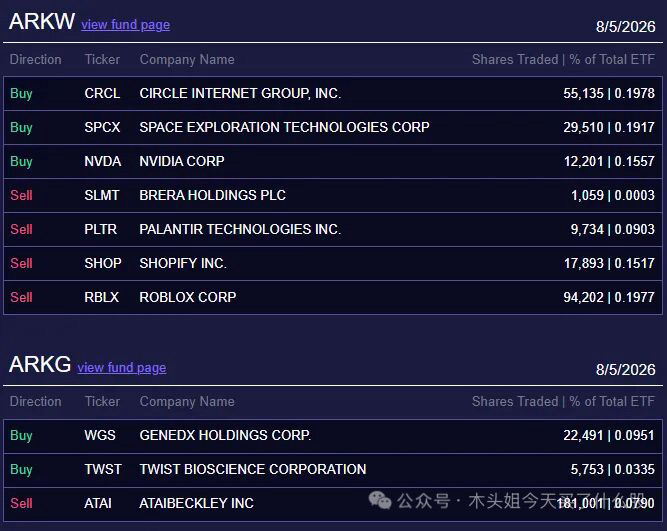
Task: Click Buy in the CRCL row
Action: pos(21,94)
